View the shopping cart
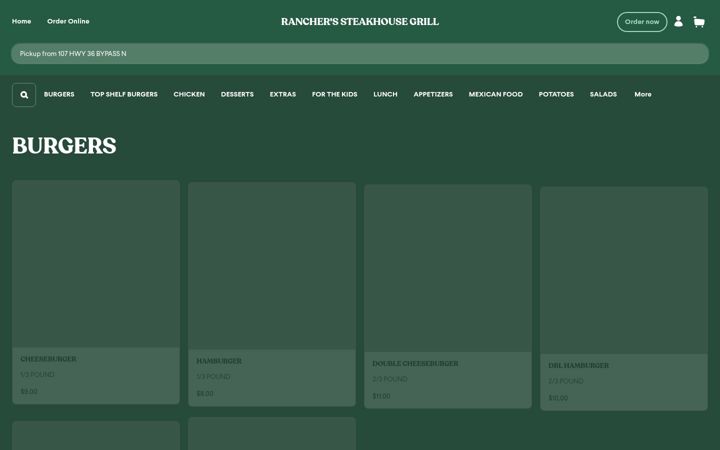720x450 pixels. [699, 22]
